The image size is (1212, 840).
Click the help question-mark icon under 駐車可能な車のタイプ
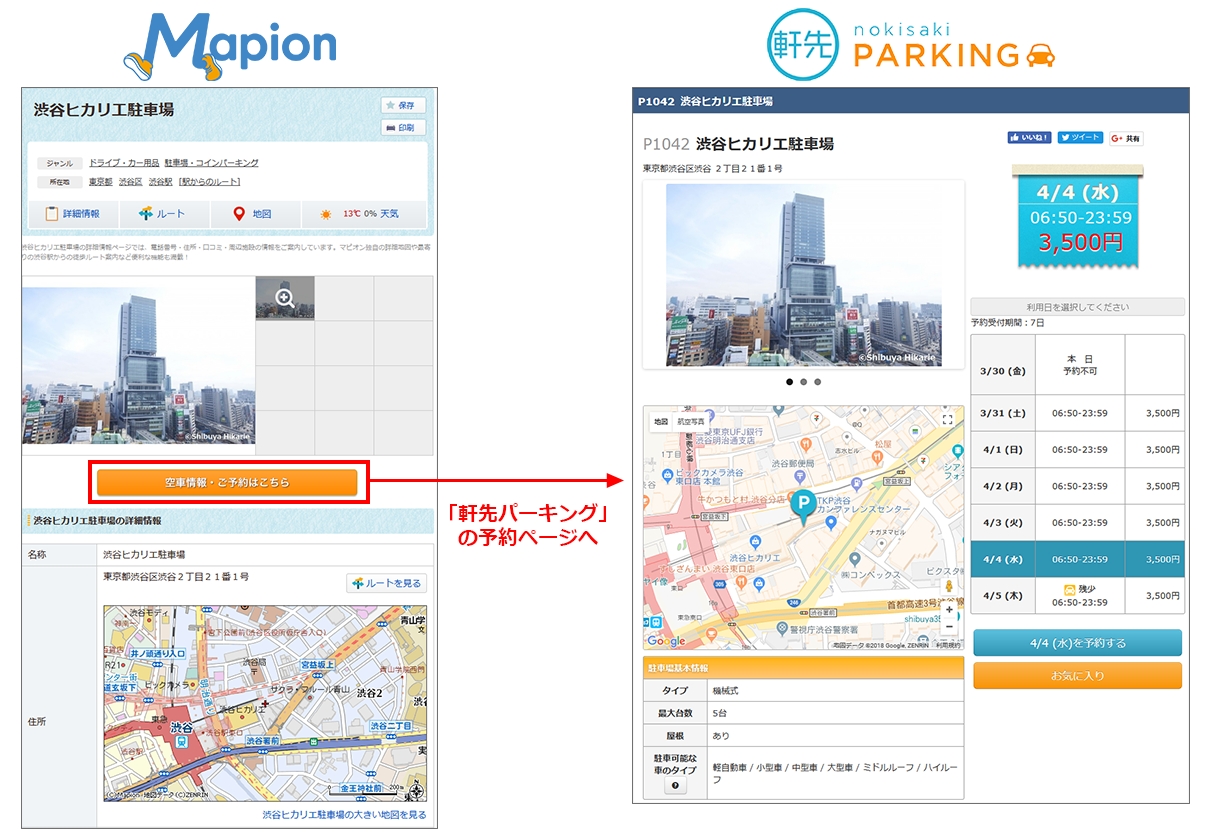tap(675, 786)
